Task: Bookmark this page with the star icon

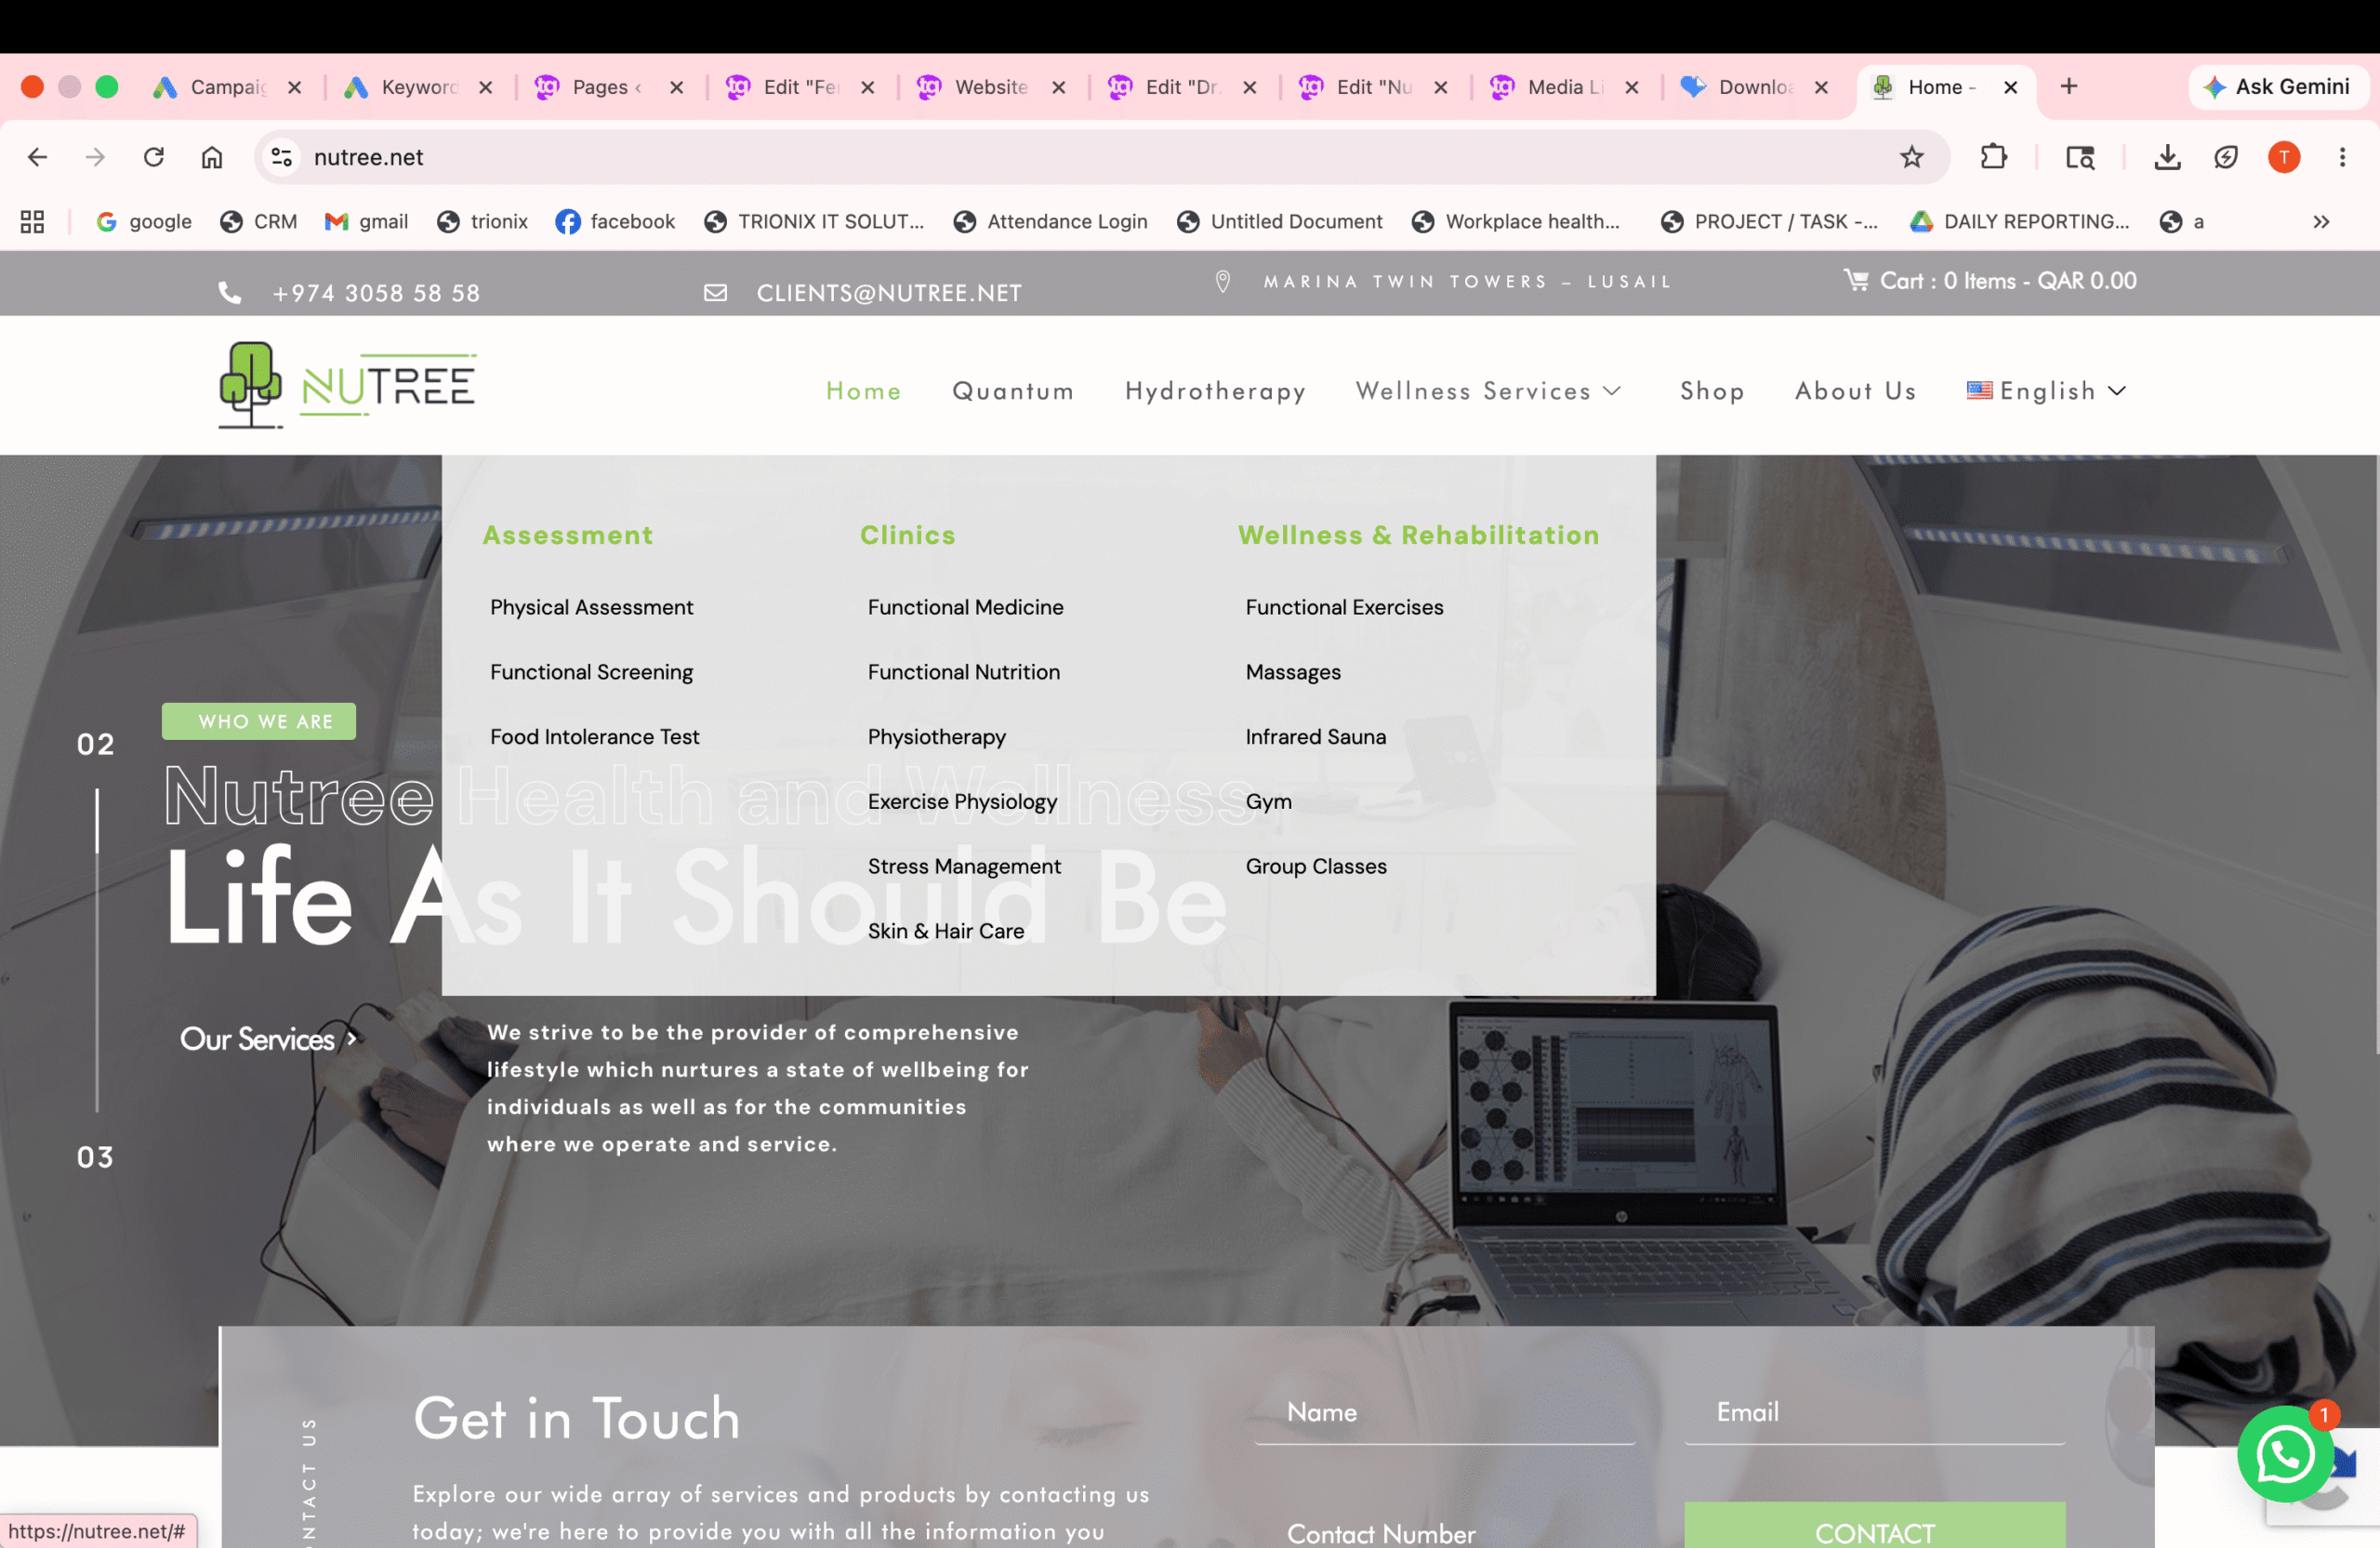Action: click(x=1911, y=157)
